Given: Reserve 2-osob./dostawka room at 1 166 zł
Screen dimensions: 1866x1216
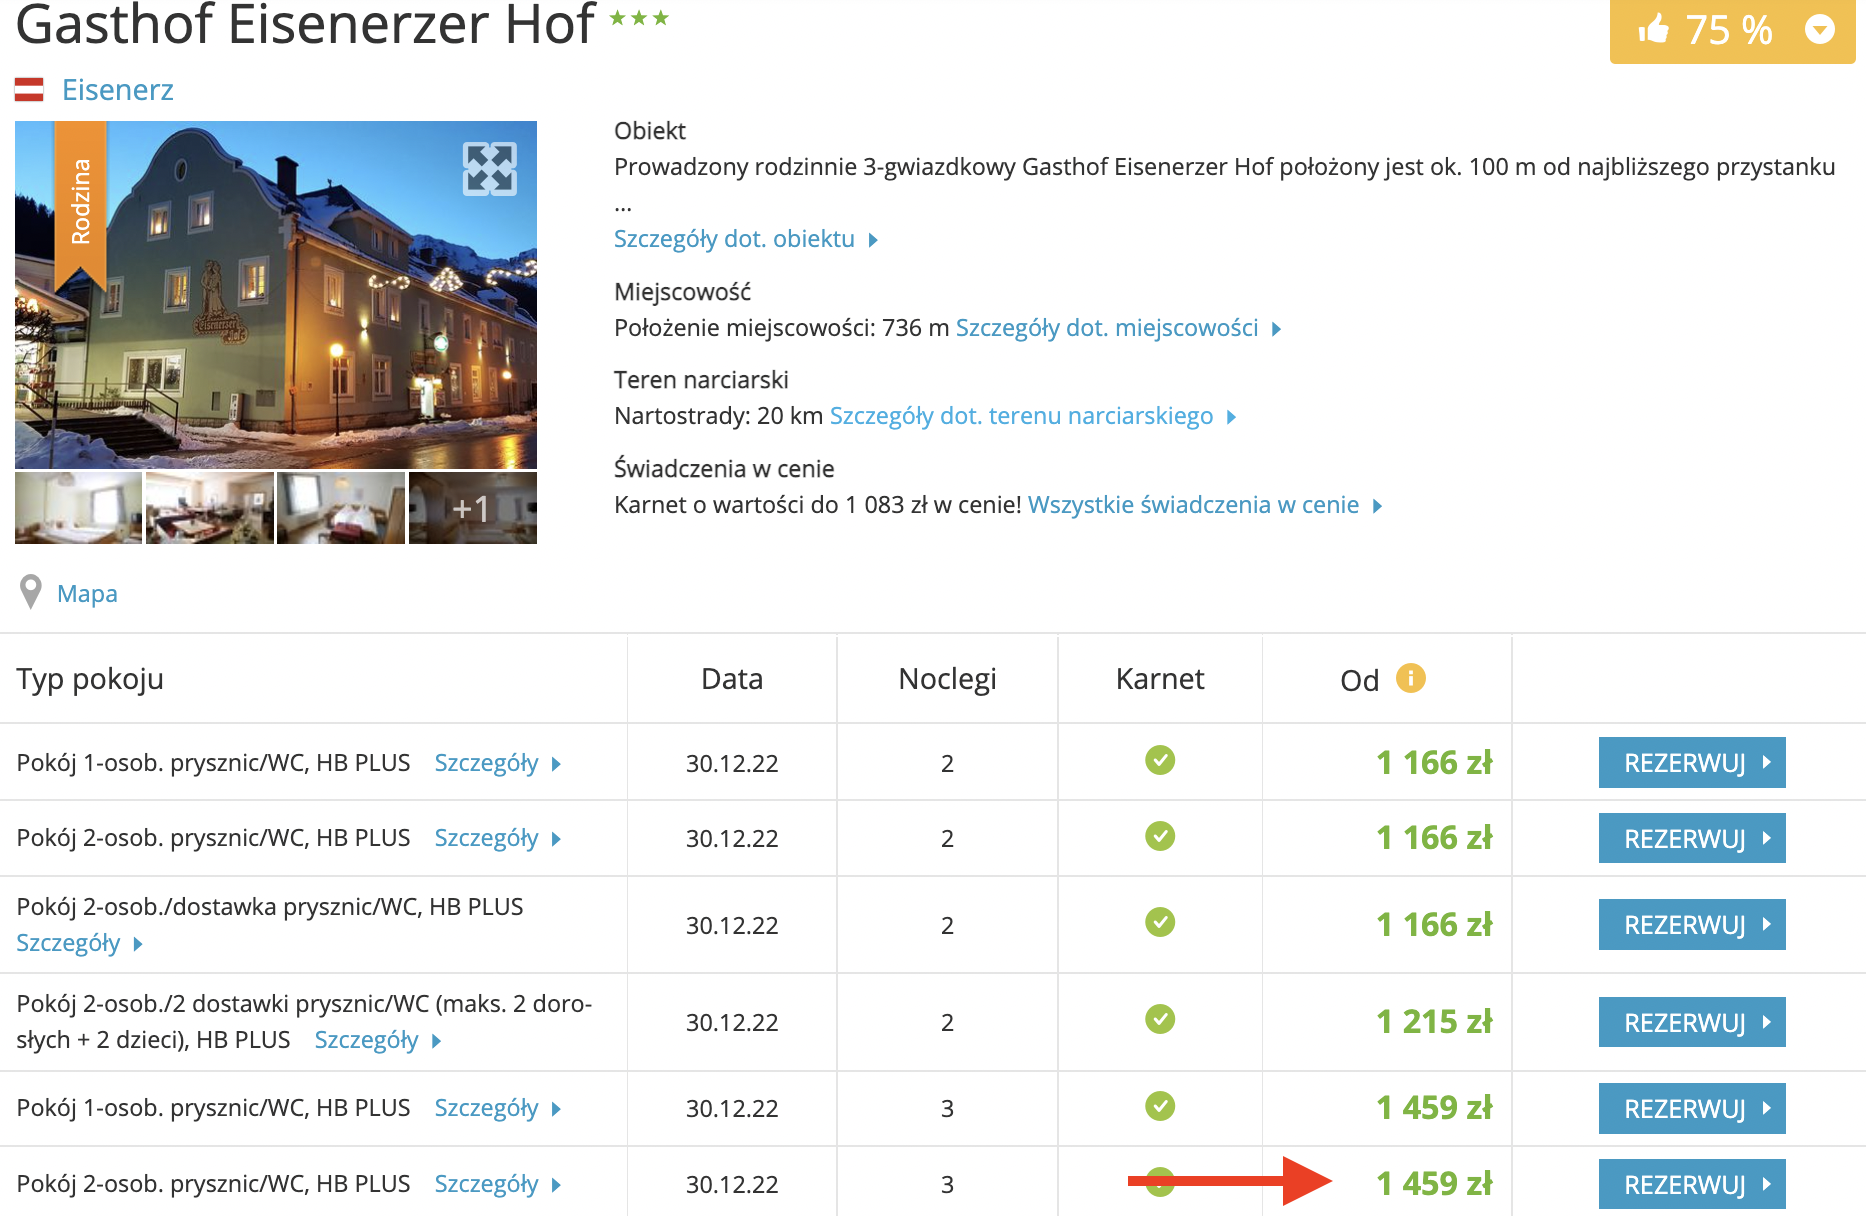Looking at the screenshot, I should pos(1692,925).
